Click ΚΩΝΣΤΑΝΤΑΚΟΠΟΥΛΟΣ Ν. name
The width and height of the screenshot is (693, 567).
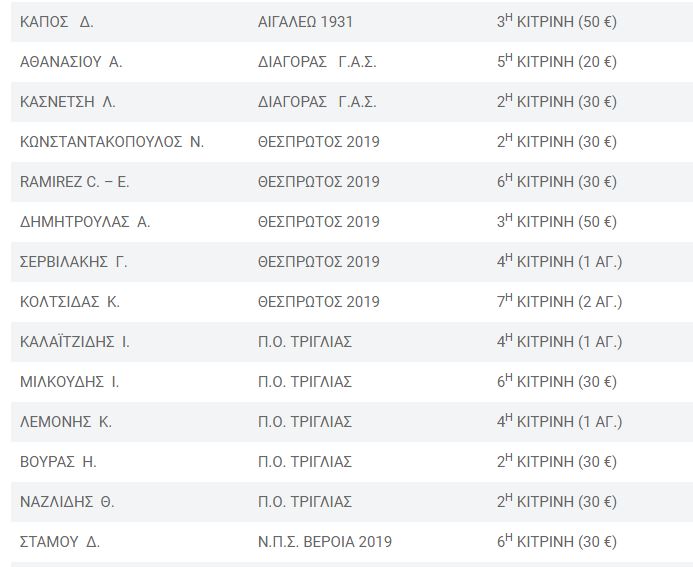(112, 142)
